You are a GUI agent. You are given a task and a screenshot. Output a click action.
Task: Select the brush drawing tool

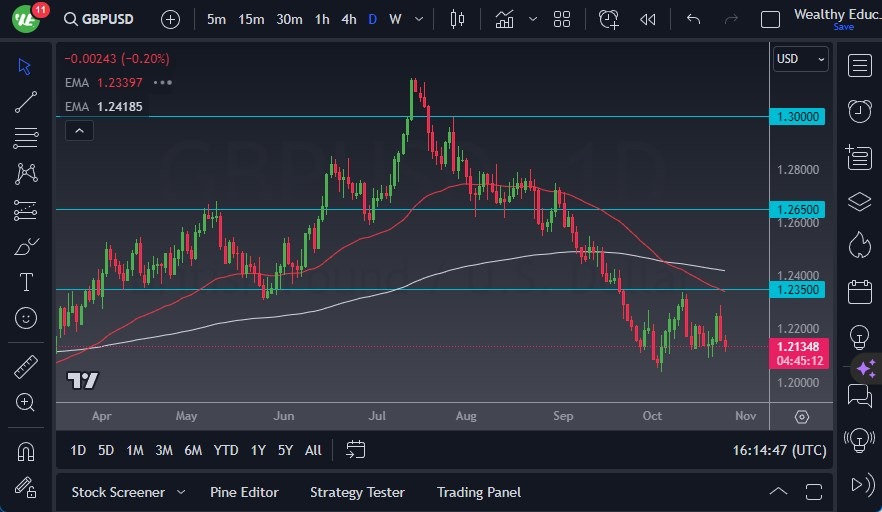[26, 246]
